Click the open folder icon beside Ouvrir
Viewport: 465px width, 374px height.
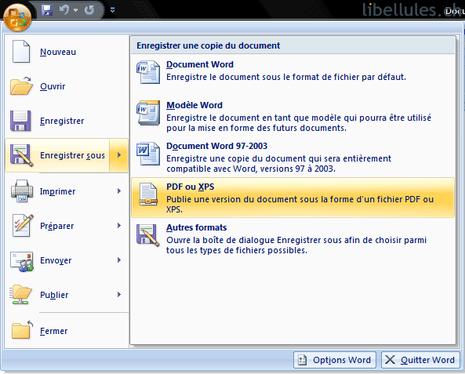click(x=21, y=86)
